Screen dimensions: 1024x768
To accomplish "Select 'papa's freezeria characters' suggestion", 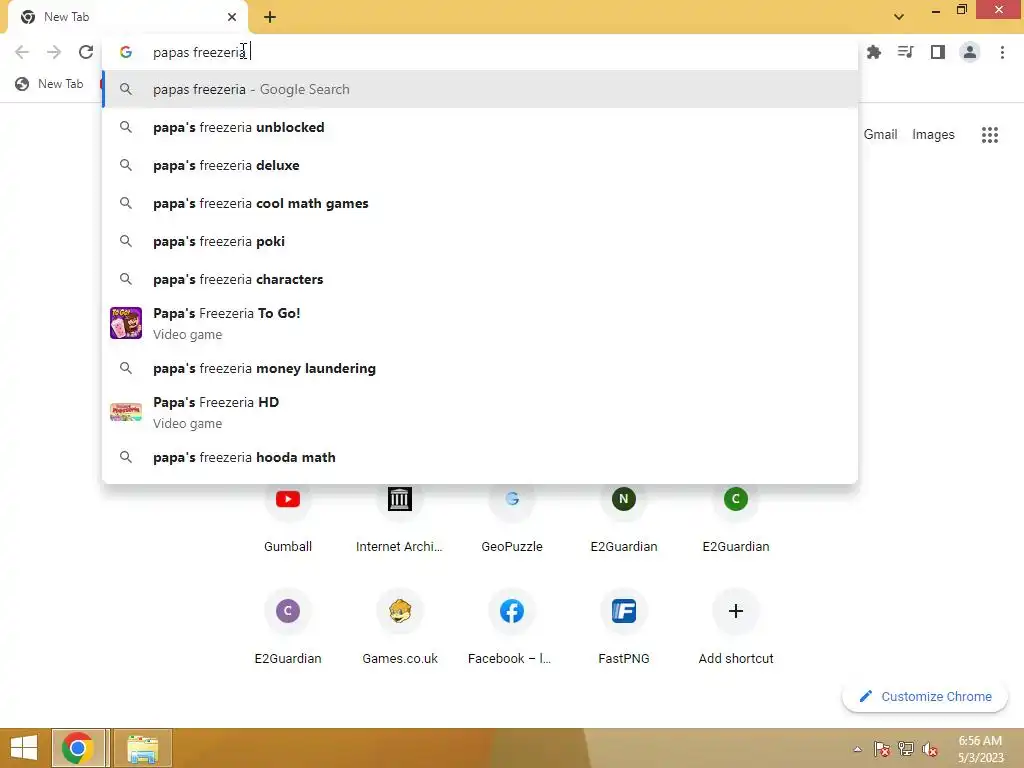I will [480, 279].
